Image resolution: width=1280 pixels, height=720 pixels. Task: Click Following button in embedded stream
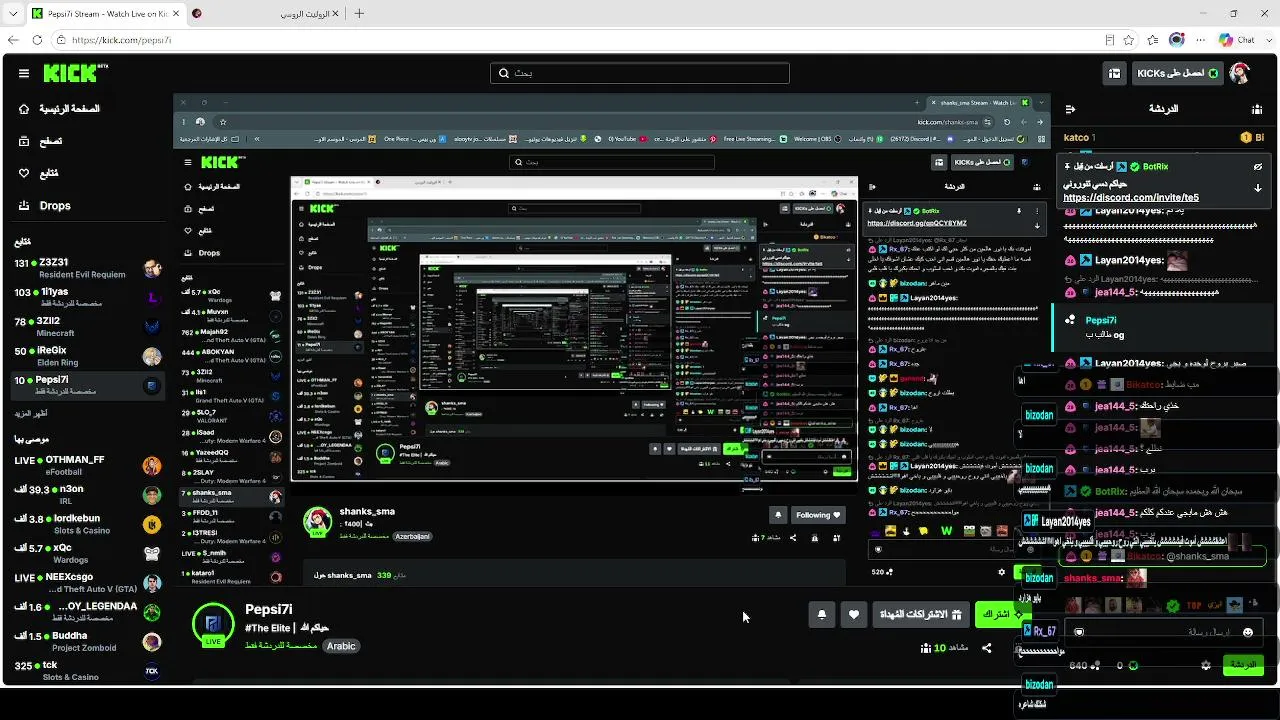[817, 515]
